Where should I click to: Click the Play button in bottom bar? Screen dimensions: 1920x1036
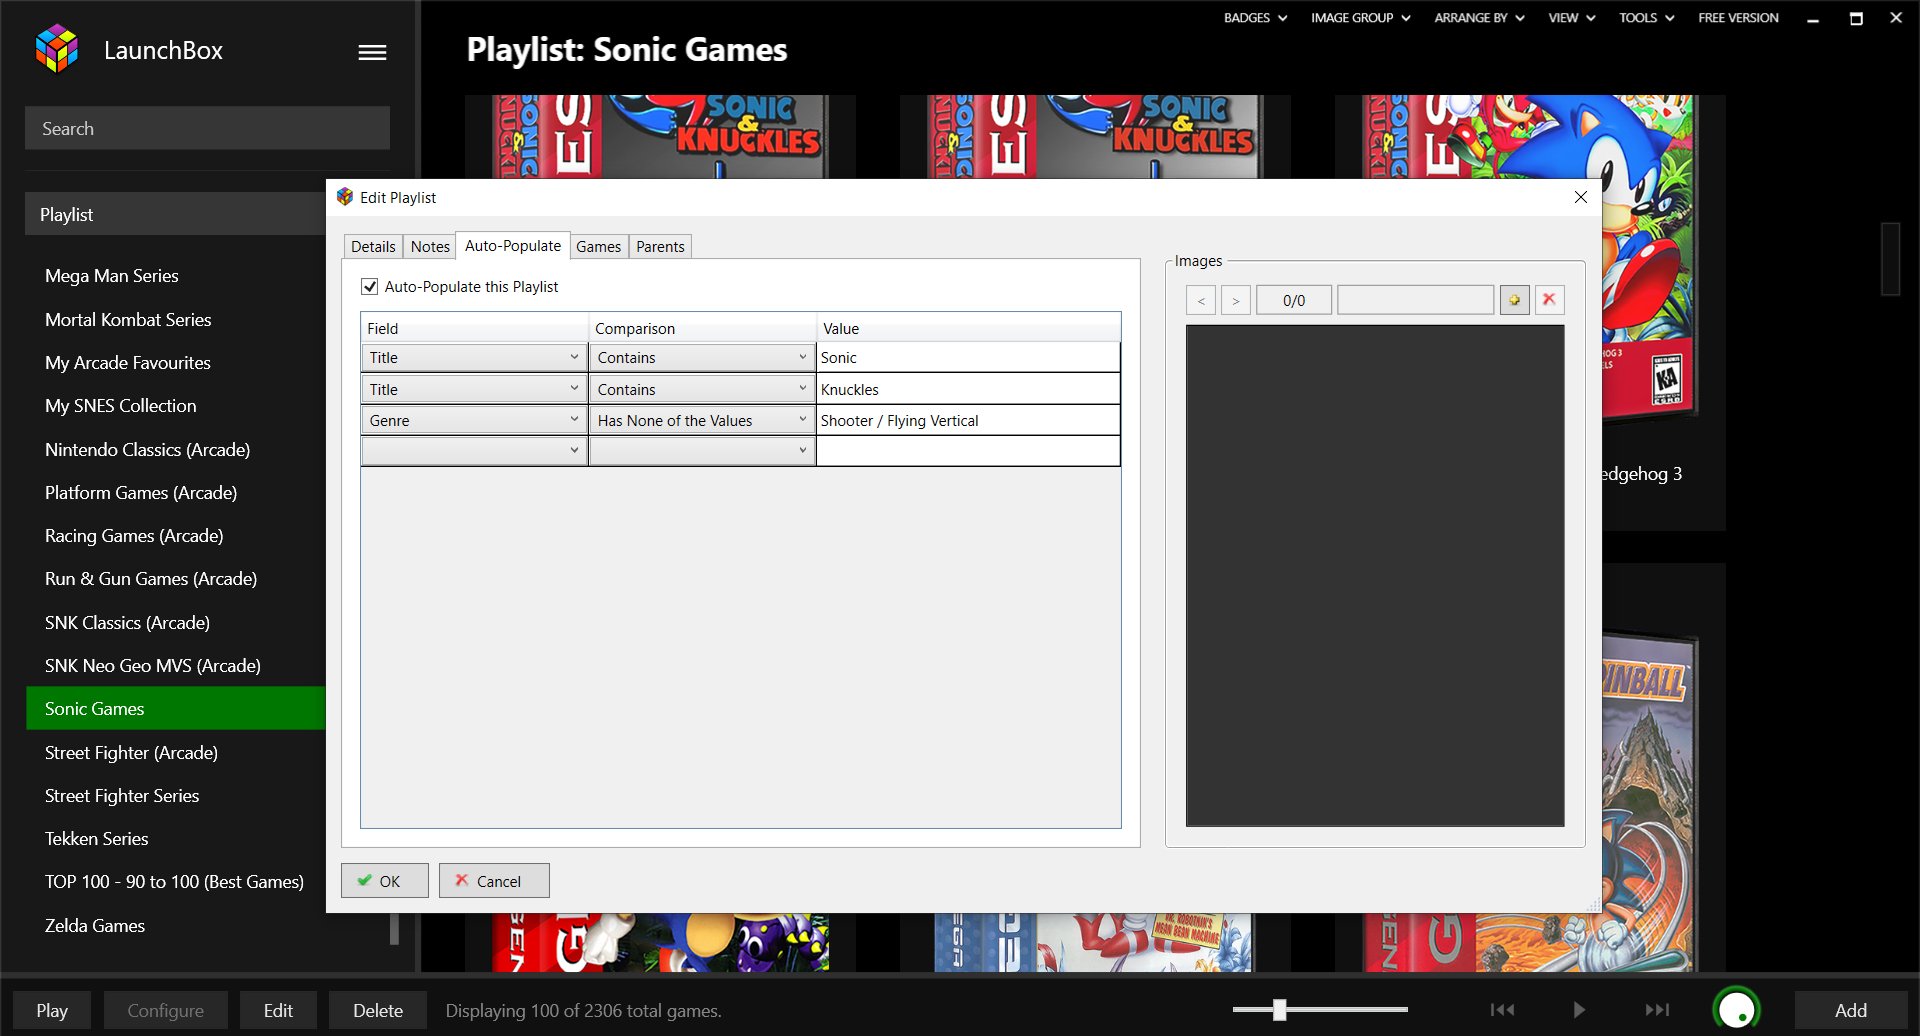pos(52,1010)
